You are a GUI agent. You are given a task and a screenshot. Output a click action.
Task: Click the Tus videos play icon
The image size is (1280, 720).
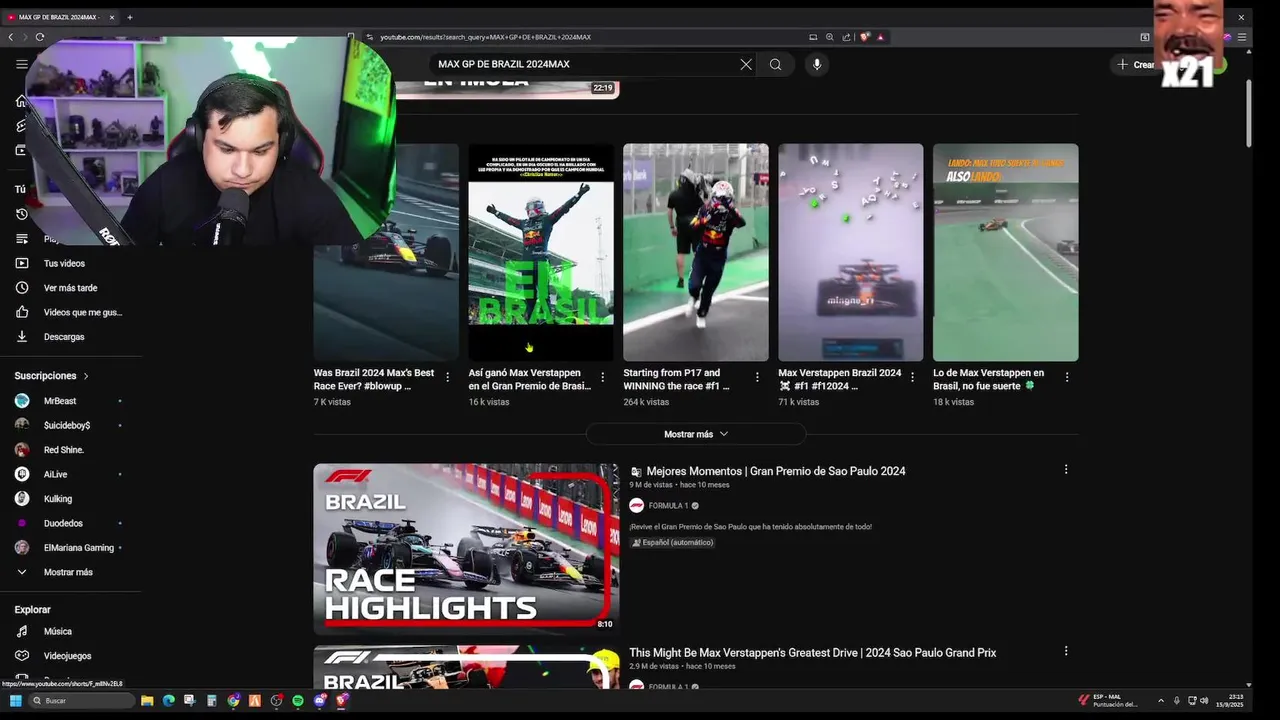(x=22, y=264)
